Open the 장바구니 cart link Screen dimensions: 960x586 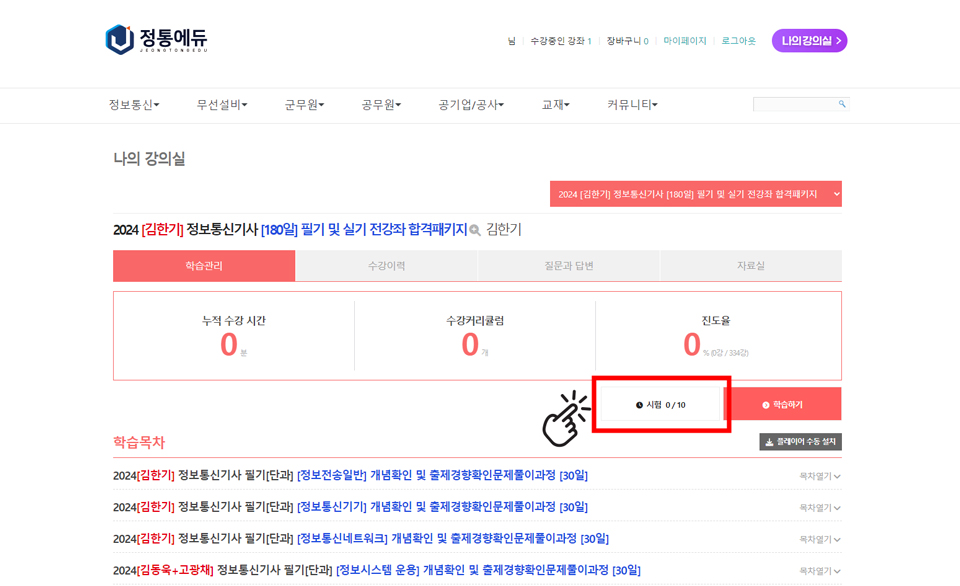(x=627, y=41)
